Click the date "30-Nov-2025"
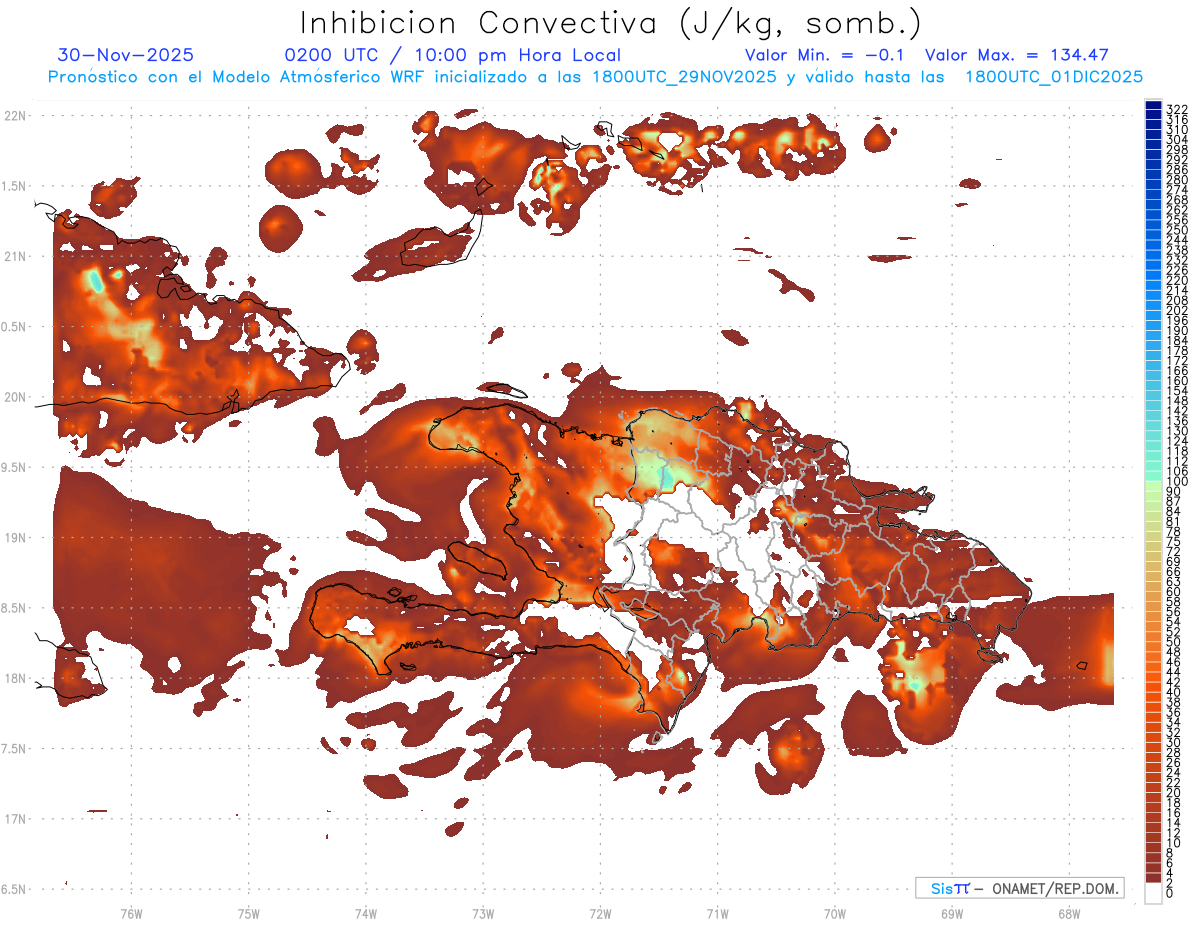Screen dimensions: 1200x927 (x=126, y=55)
